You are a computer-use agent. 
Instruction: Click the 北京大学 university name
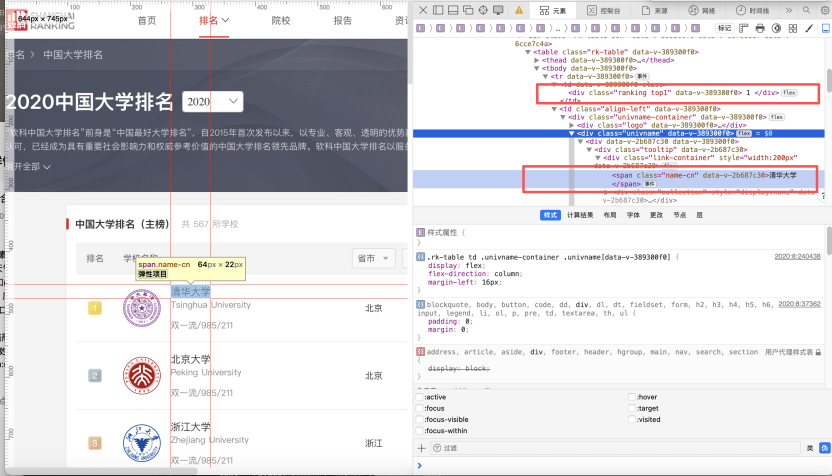(190, 359)
